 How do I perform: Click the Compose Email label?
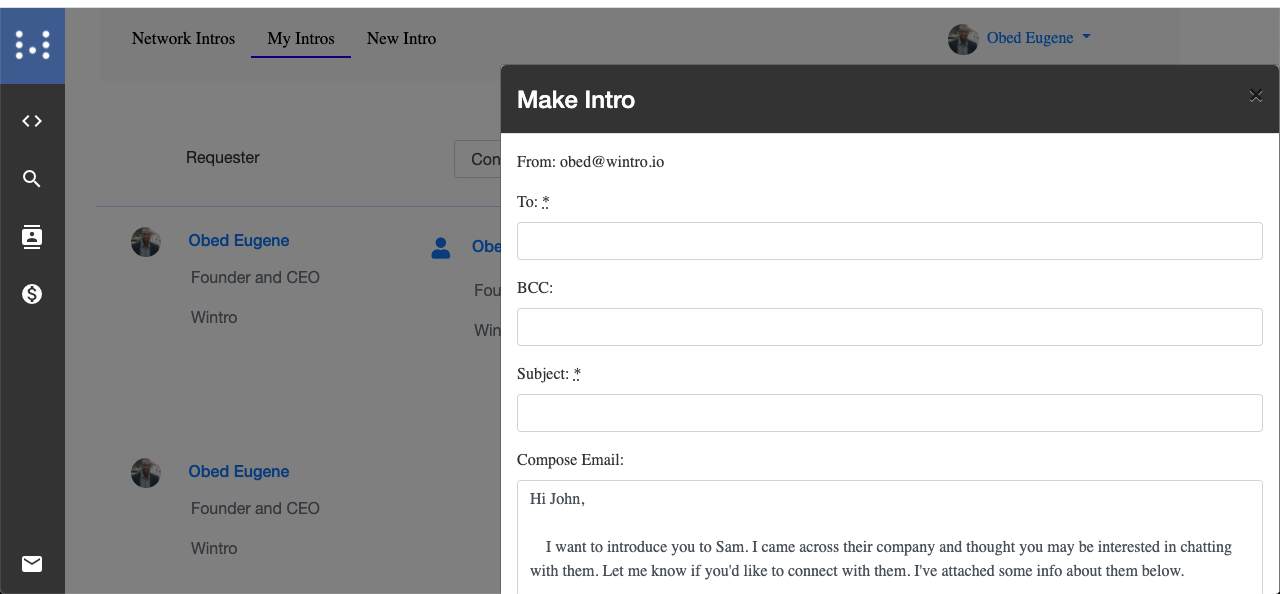[570, 460]
